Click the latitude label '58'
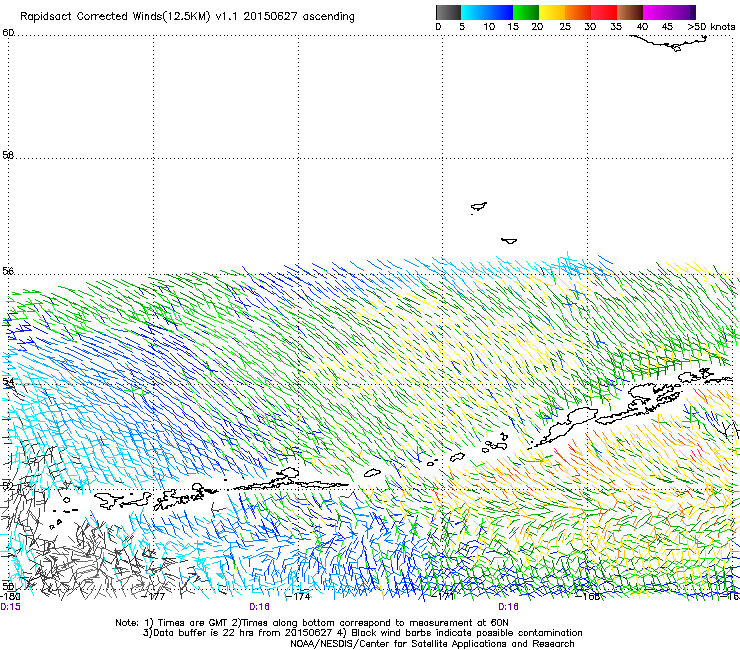The image size is (740, 650). (x=8, y=155)
